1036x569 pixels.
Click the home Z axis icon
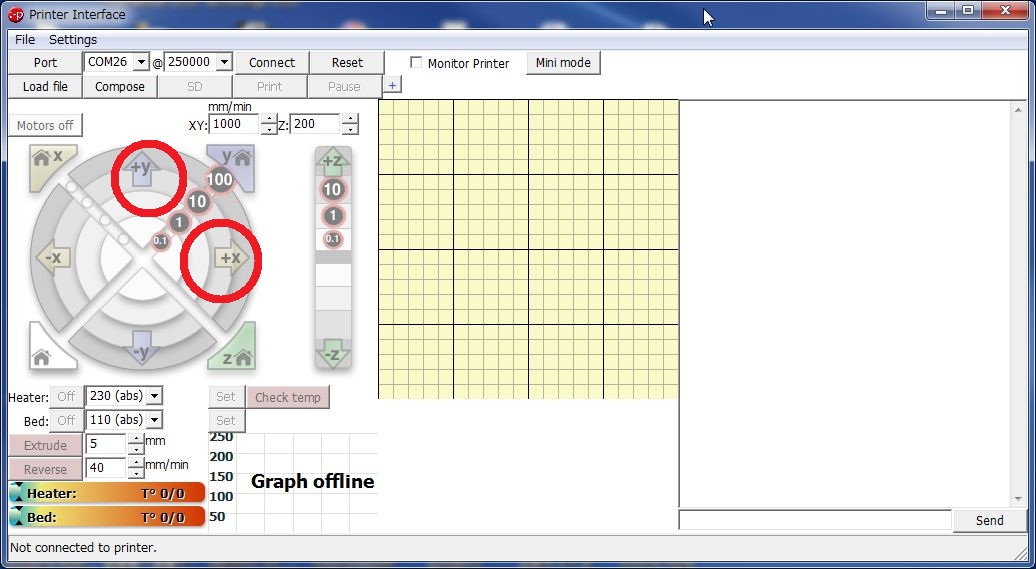point(235,352)
